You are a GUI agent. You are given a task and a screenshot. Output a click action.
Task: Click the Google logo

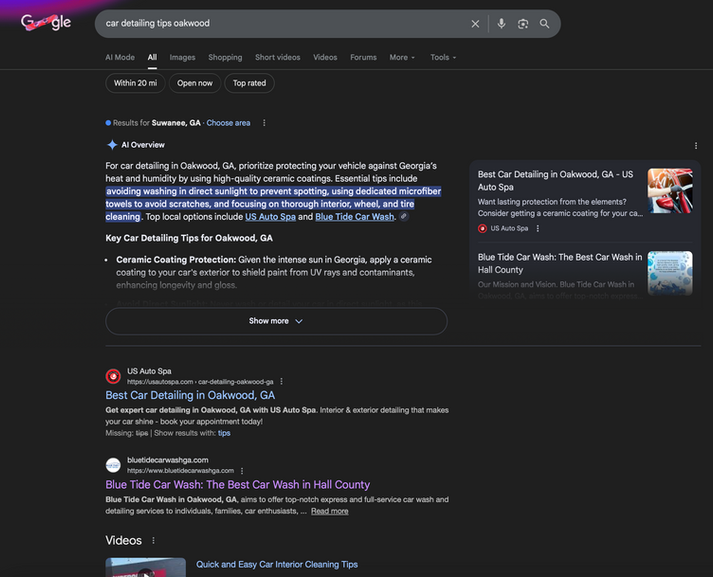point(46,22)
